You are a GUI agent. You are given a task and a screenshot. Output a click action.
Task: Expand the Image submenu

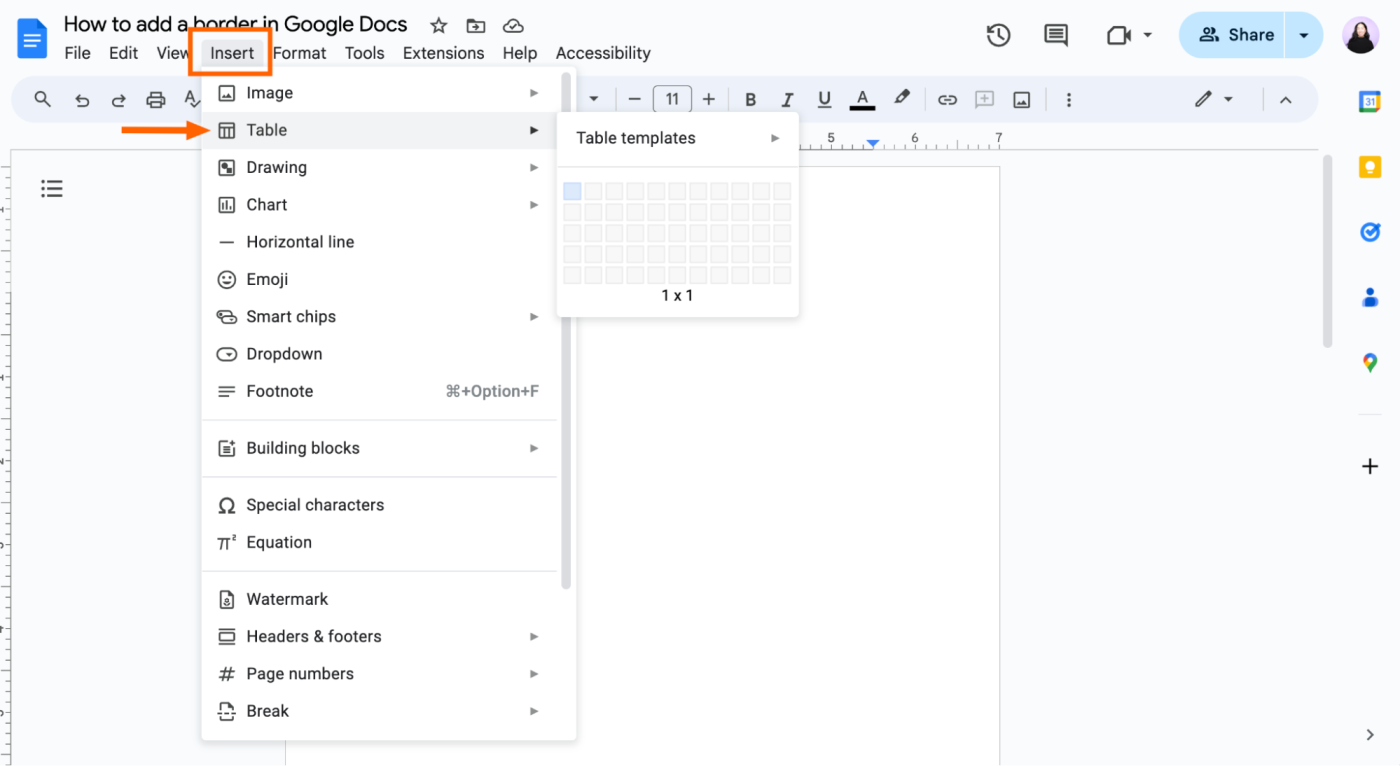(x=379, y=93)
